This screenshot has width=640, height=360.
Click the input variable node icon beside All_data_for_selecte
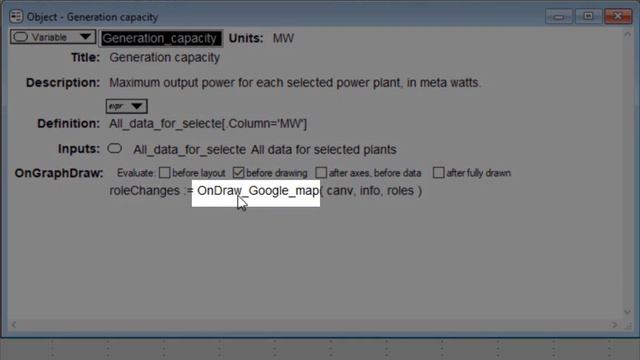(x=115, y=149)
